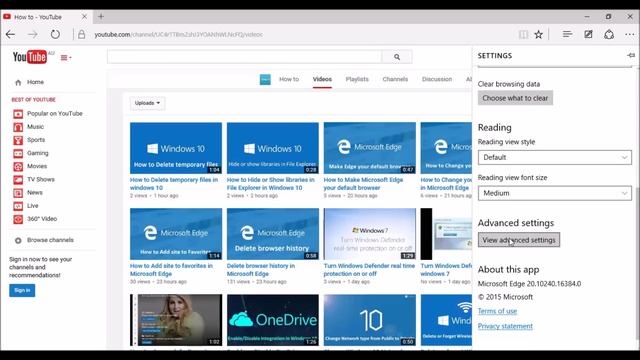
Task: Switch to the Playlists channel tab
Action: 357,79
